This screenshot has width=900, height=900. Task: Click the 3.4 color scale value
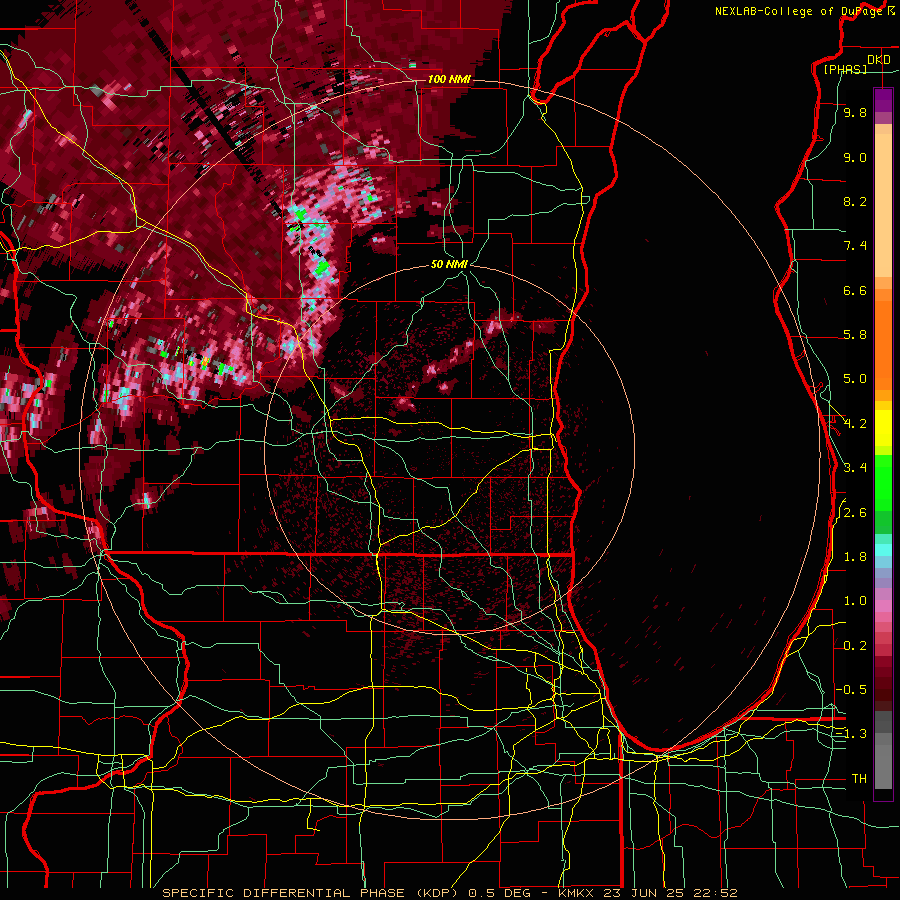(855, 468)
